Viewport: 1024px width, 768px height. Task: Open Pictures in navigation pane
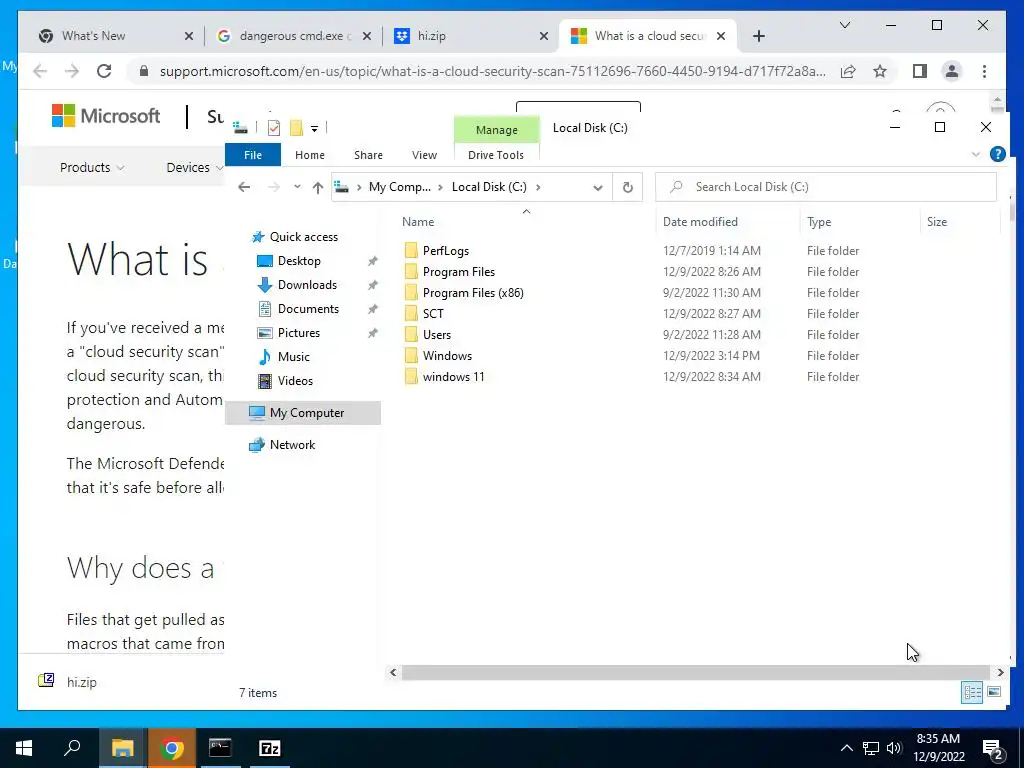298,333
